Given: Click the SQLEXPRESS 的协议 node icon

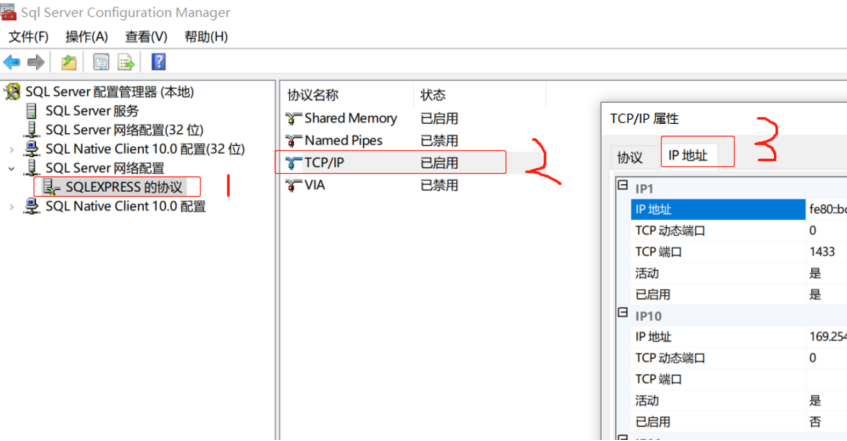Looking at the screenshot, I should tap(51, 187).
